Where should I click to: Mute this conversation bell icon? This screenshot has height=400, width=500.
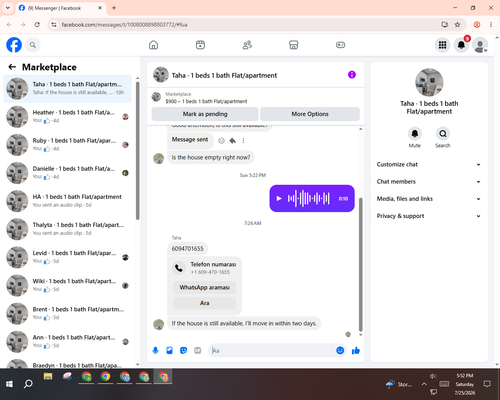[x=415, y=134]
